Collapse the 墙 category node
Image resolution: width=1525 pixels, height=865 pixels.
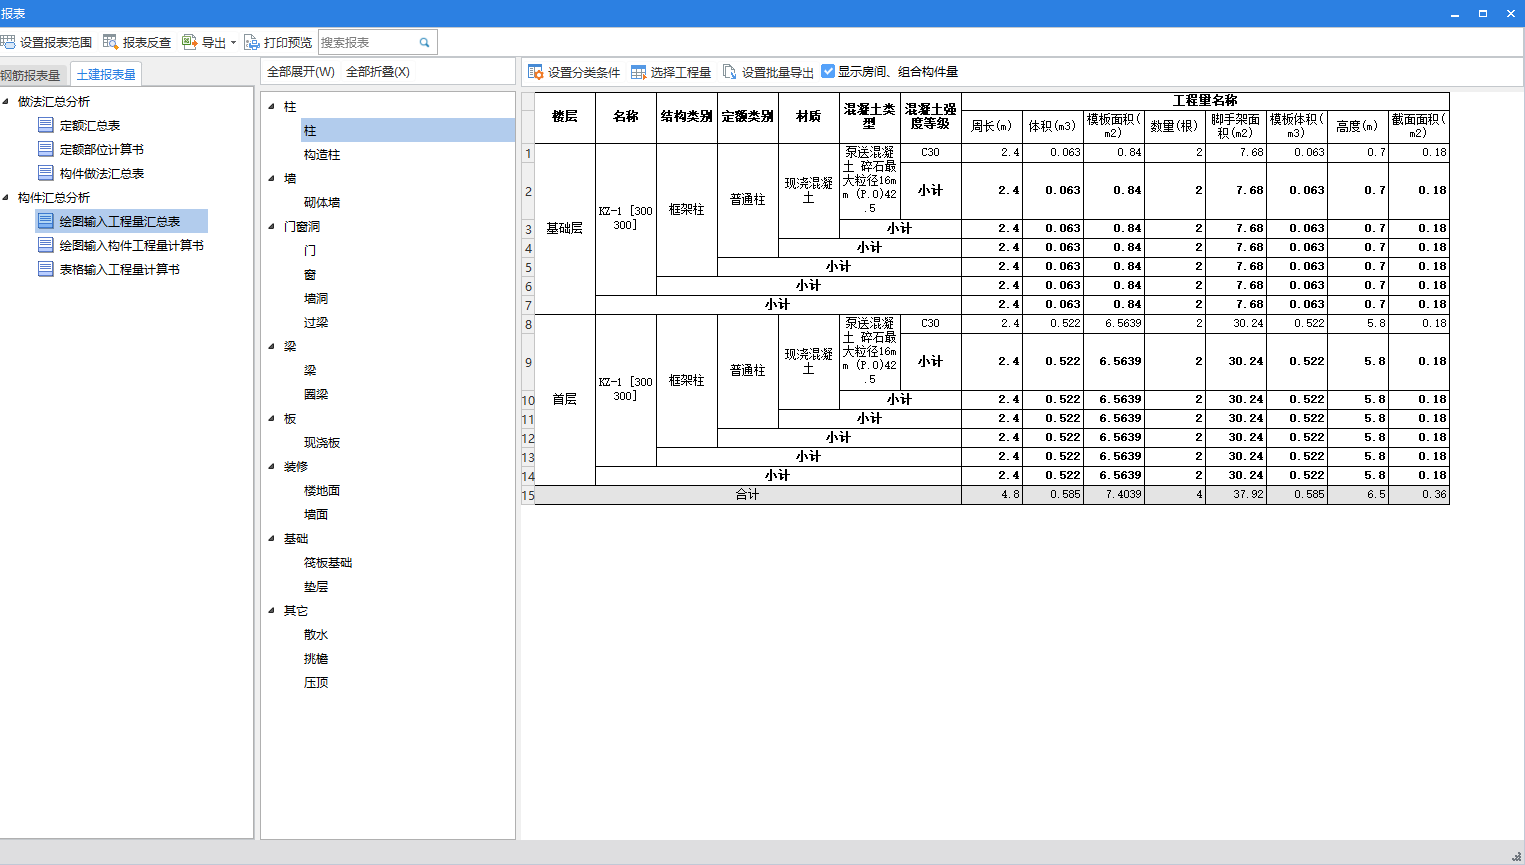271,178
